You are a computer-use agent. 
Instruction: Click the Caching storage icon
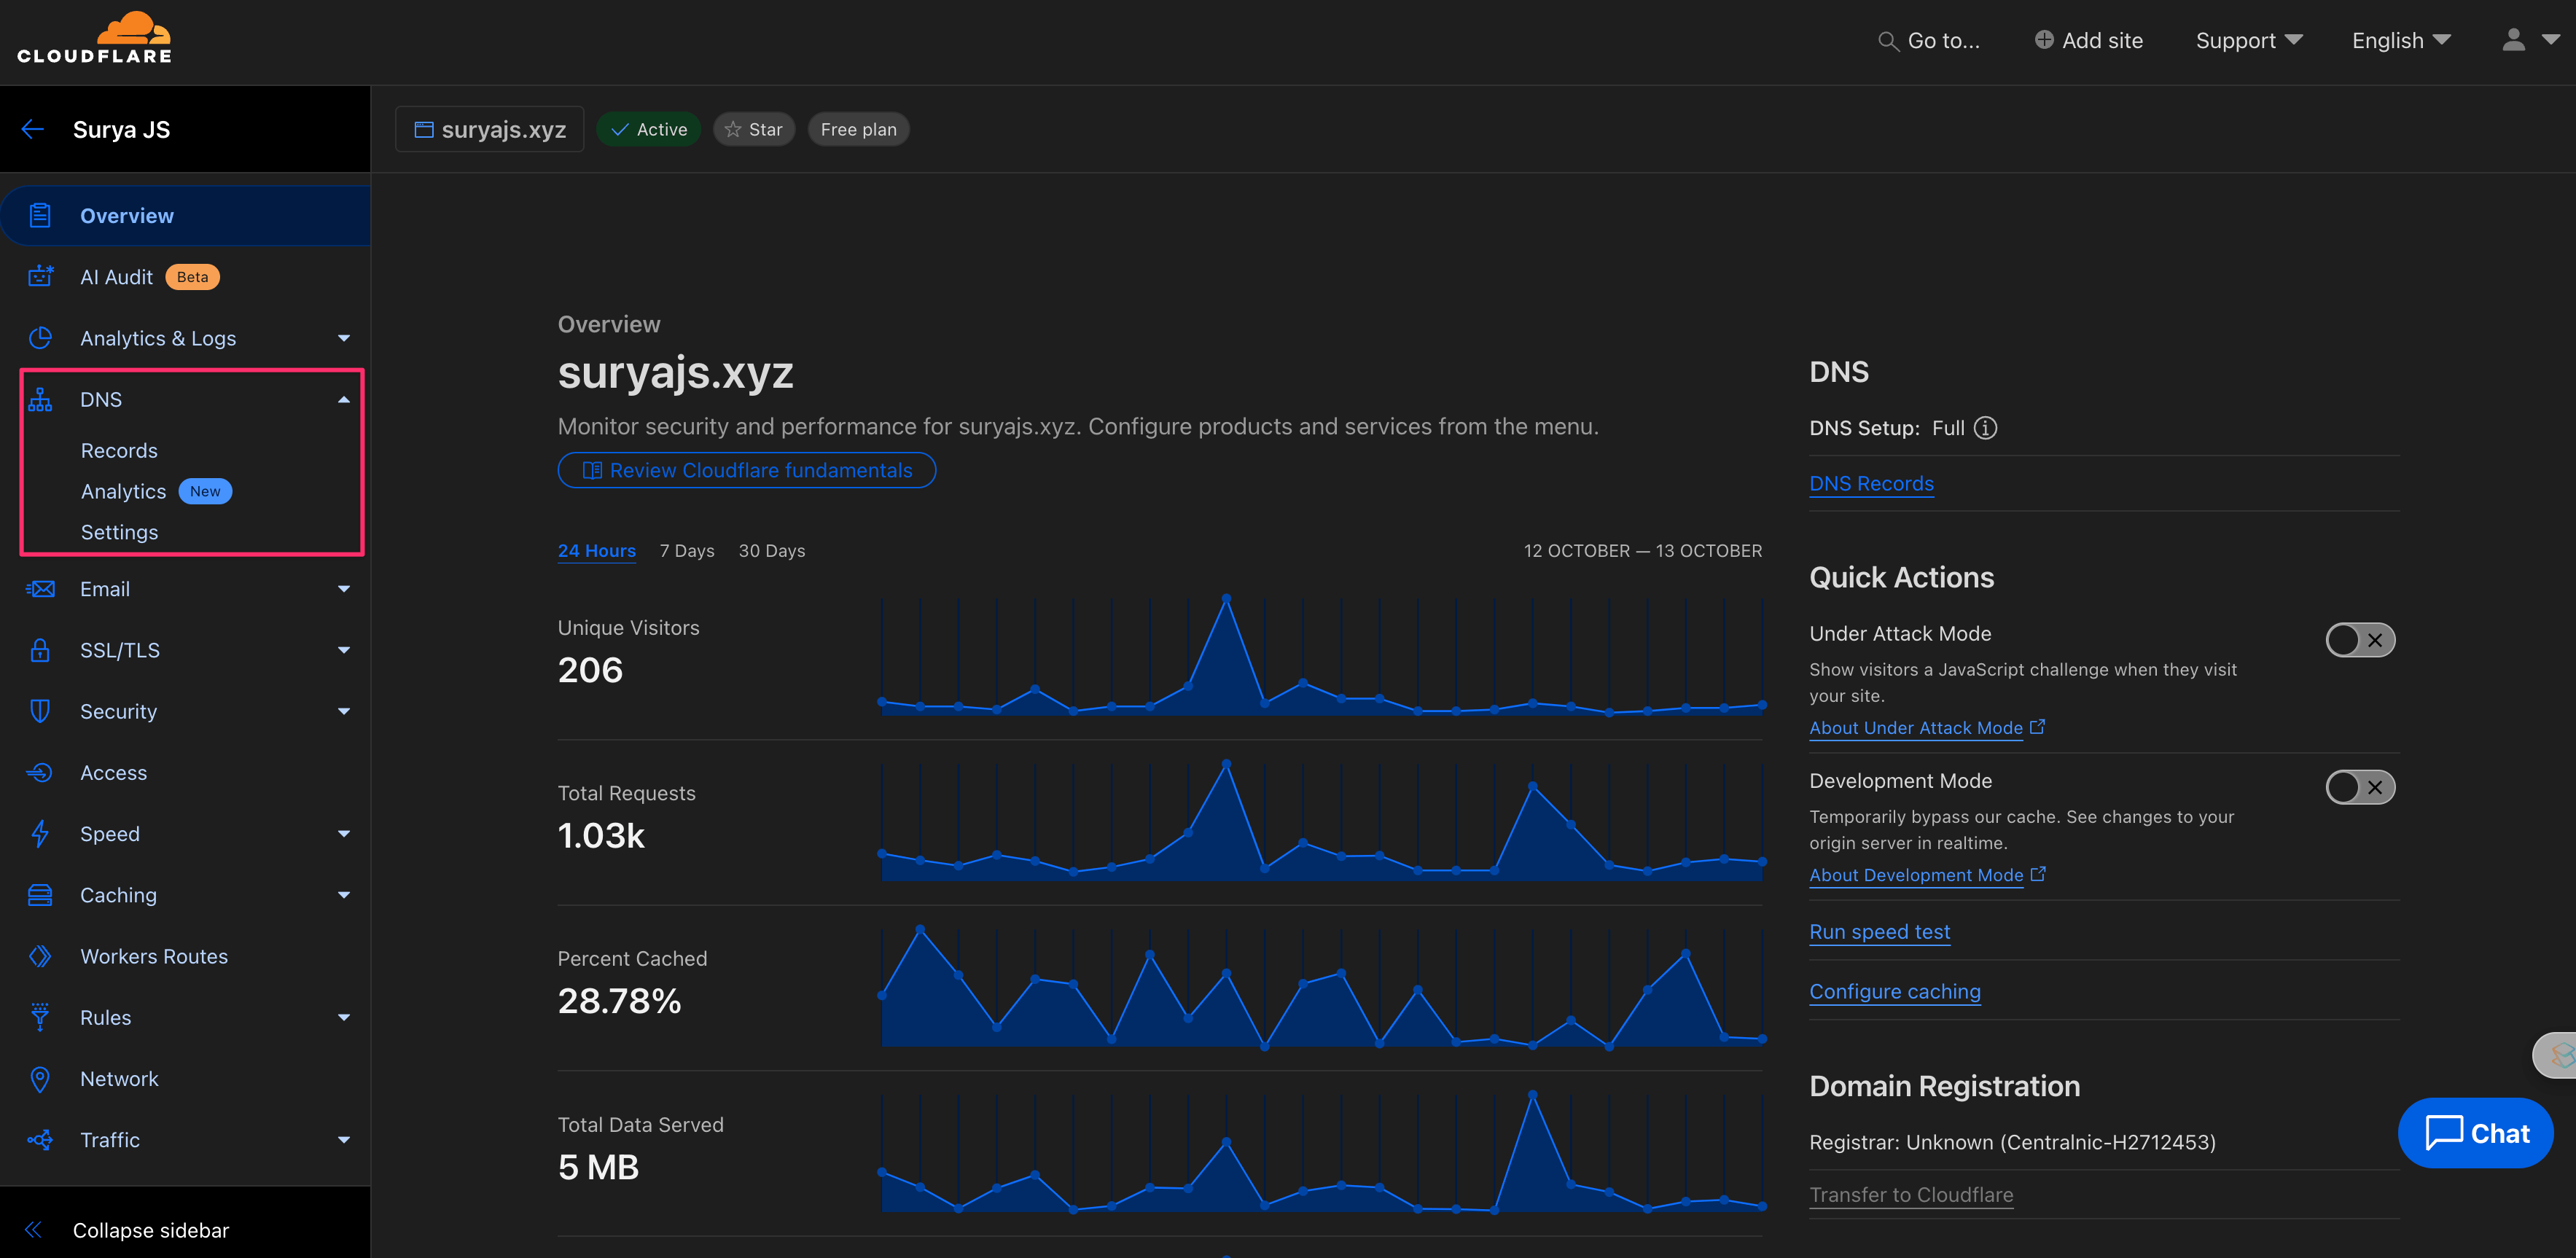(x=40, y=895)
